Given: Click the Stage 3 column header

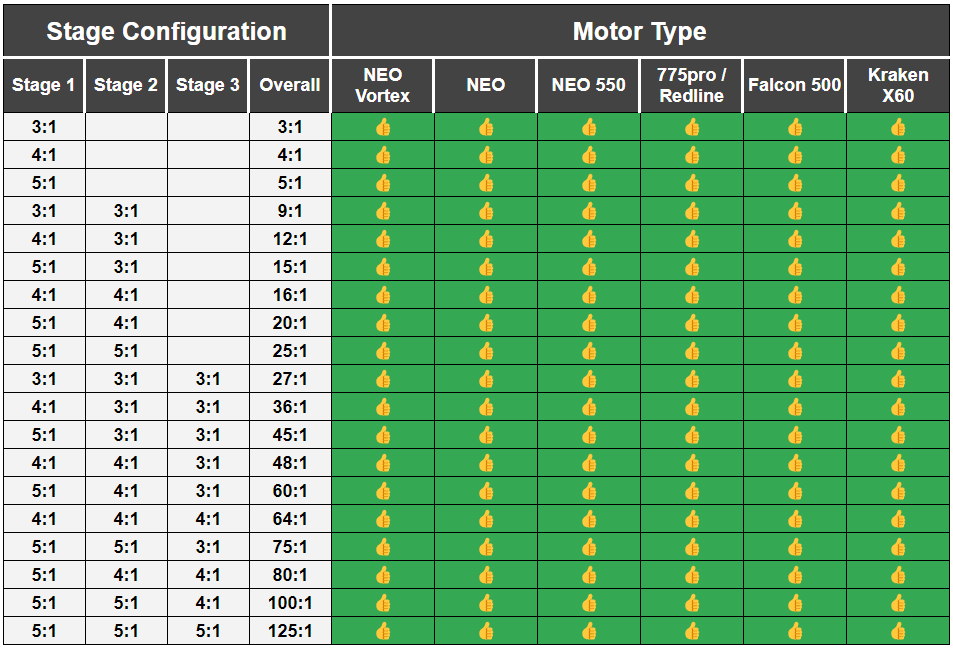Looking at the screenshot, I should [x=207, y=86].
